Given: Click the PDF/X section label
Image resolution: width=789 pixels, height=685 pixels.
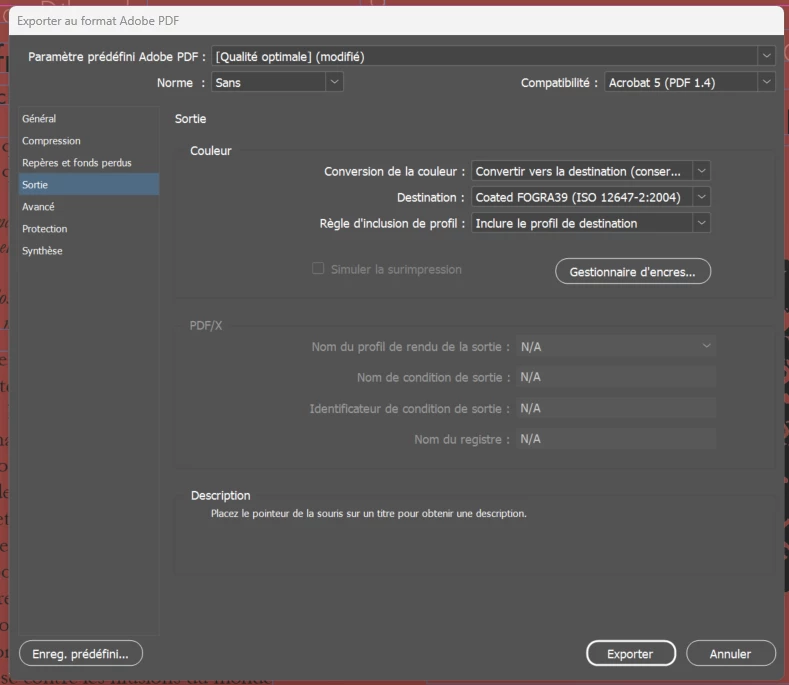Looking at the screenshot, I should click(x=206, y=326).
